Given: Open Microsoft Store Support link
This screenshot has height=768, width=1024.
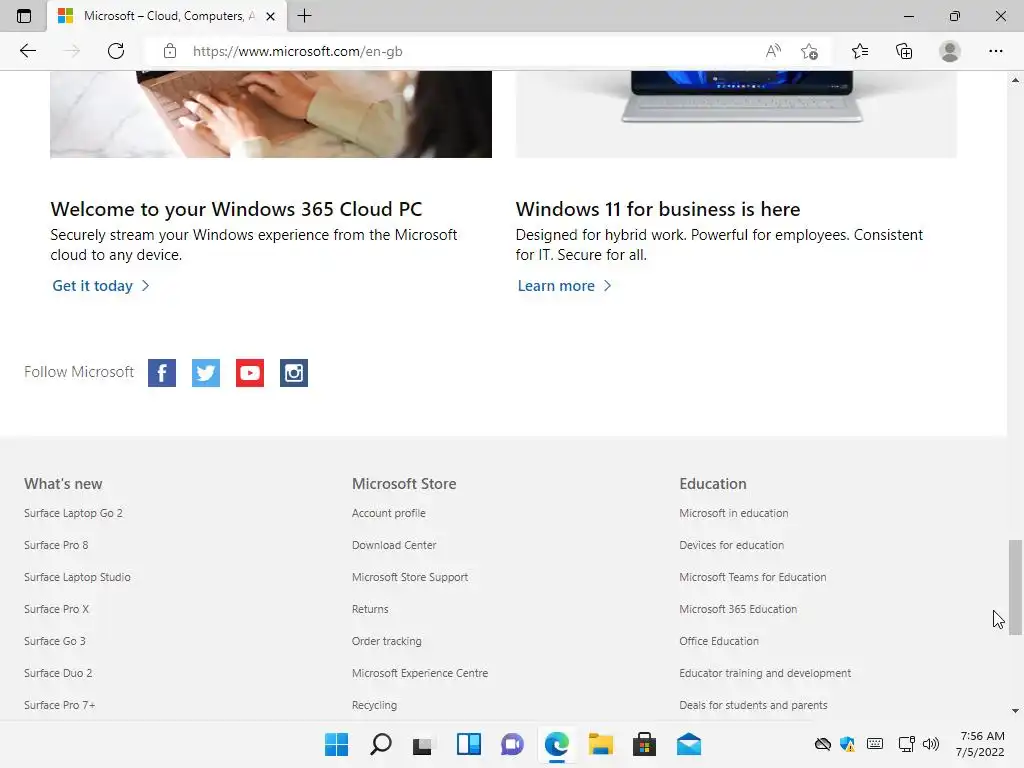Looking at the screenshot, I should point(410,577).
